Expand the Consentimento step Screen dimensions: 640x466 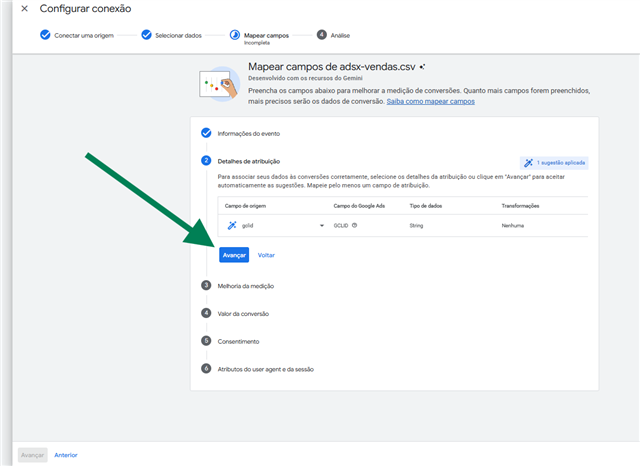pos(238,342)
